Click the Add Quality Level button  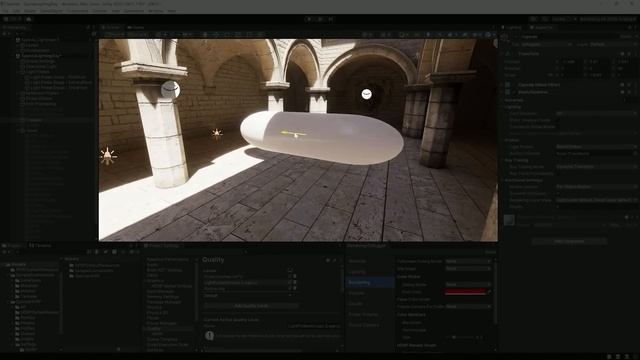point(251,306)
